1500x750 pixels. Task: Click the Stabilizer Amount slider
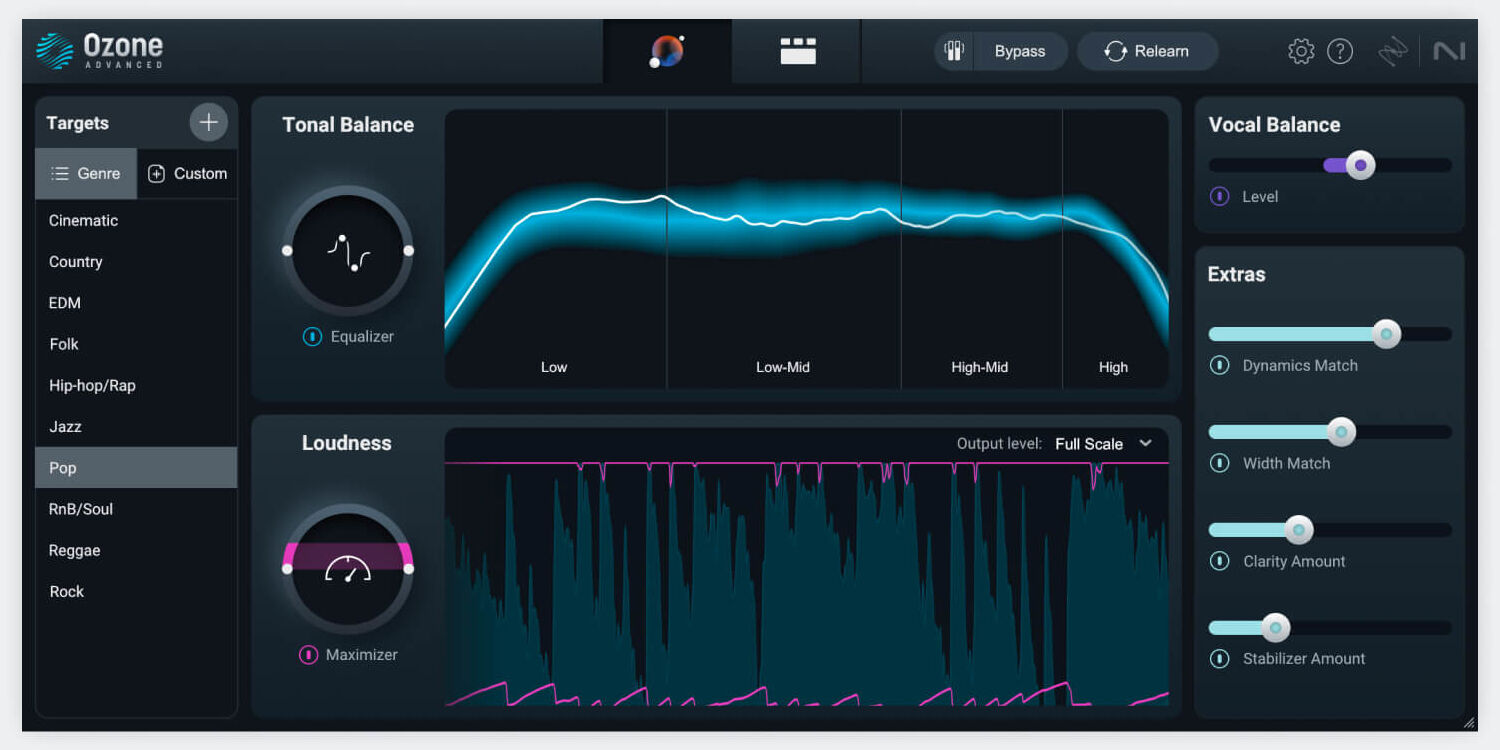pyautogui.click(x=1330, y=628)
